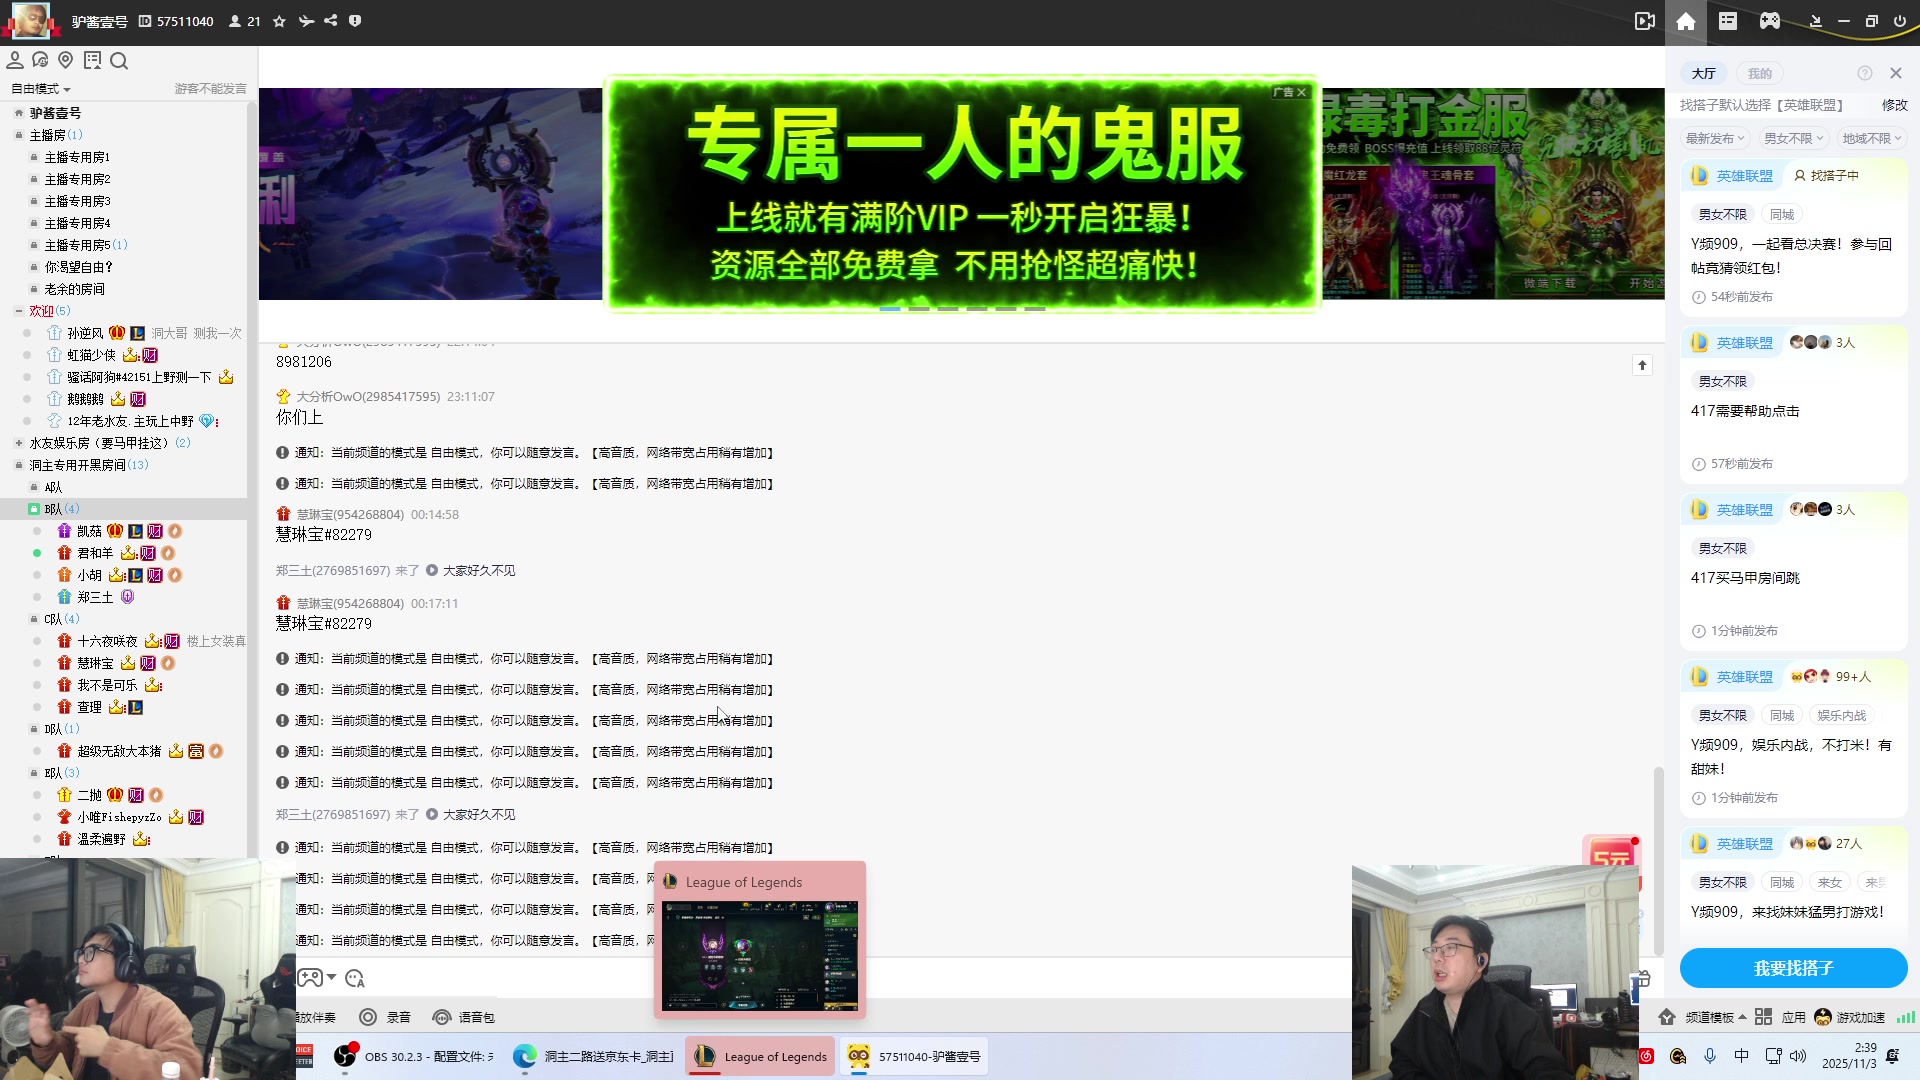1920x1080 pixels.
Task: Select the location check-in icon in the sidebar
Action: pos(66,60)
